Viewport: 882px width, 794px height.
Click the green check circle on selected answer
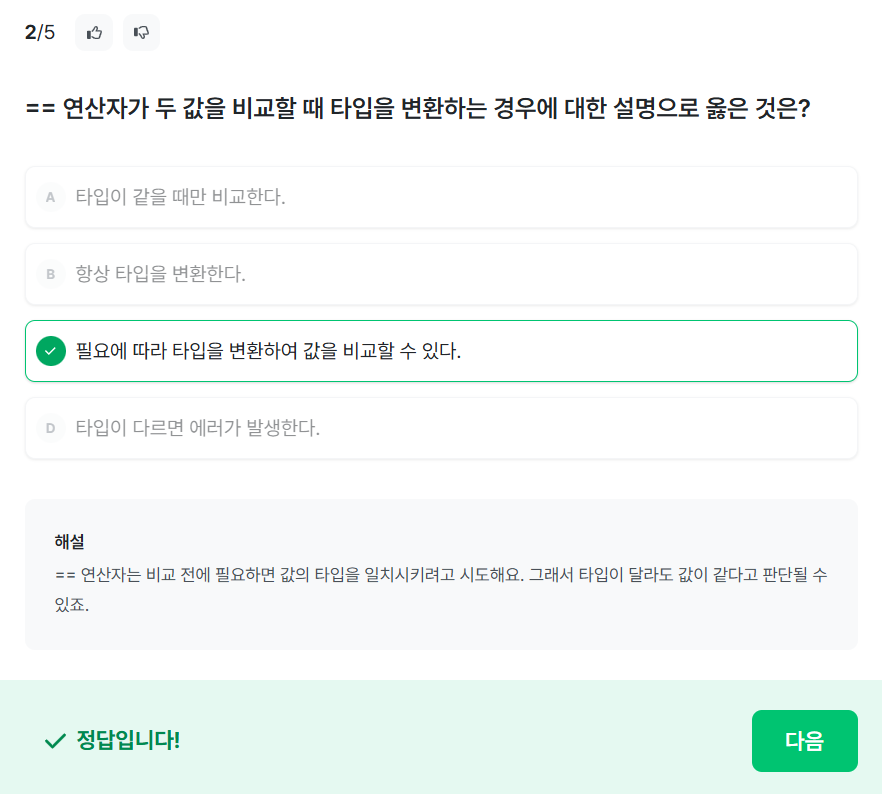click(50, 351)
